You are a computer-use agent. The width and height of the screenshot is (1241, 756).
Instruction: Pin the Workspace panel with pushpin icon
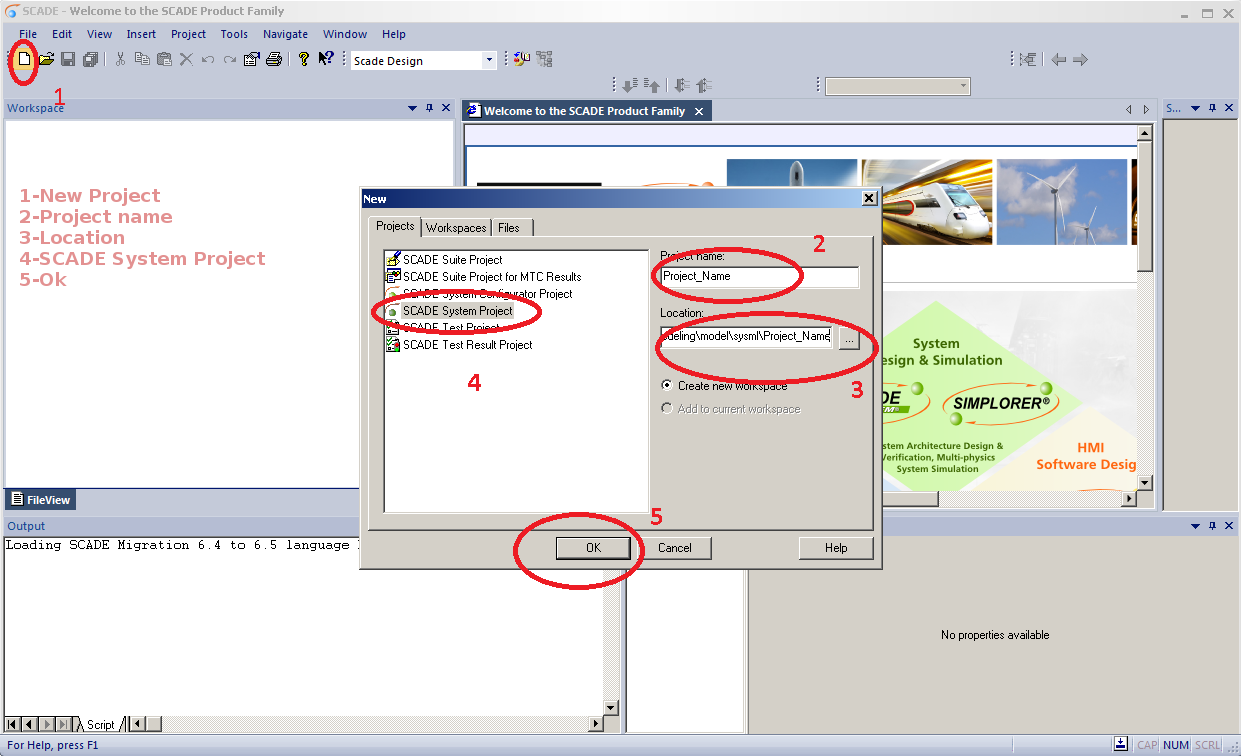coord(429,108)
